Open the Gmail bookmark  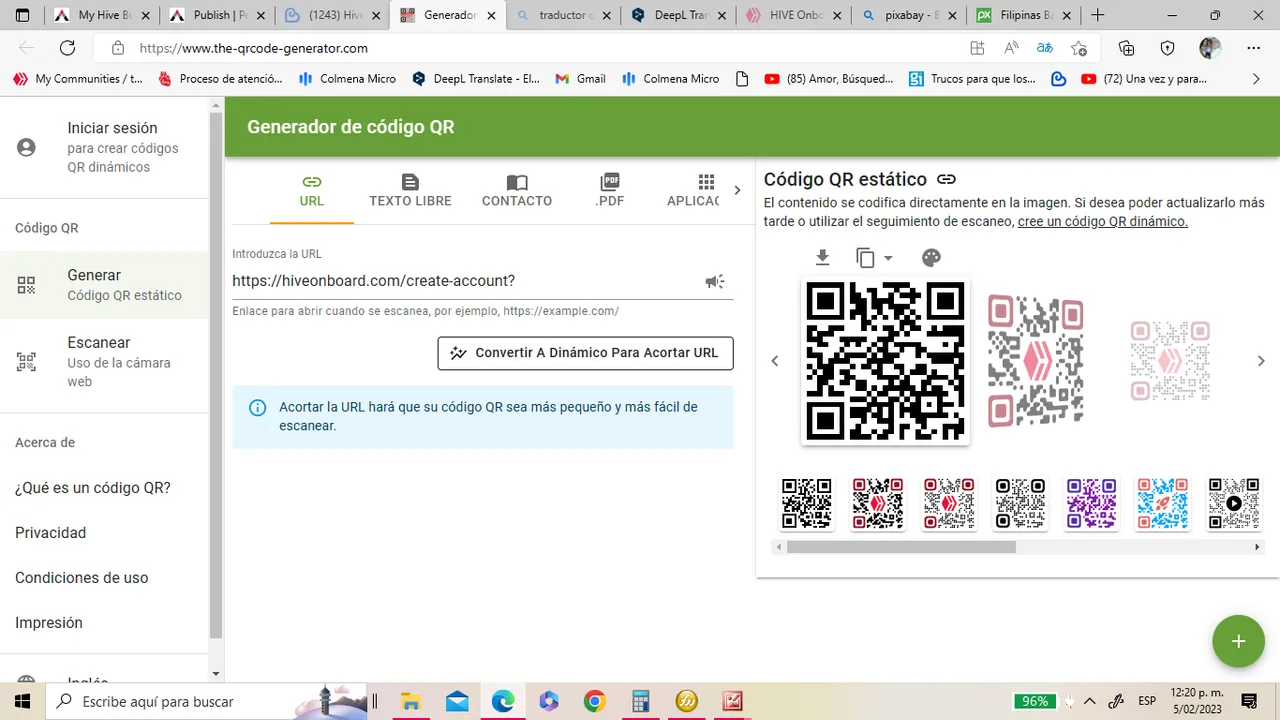pyautogui.click(x=581, y=78)
